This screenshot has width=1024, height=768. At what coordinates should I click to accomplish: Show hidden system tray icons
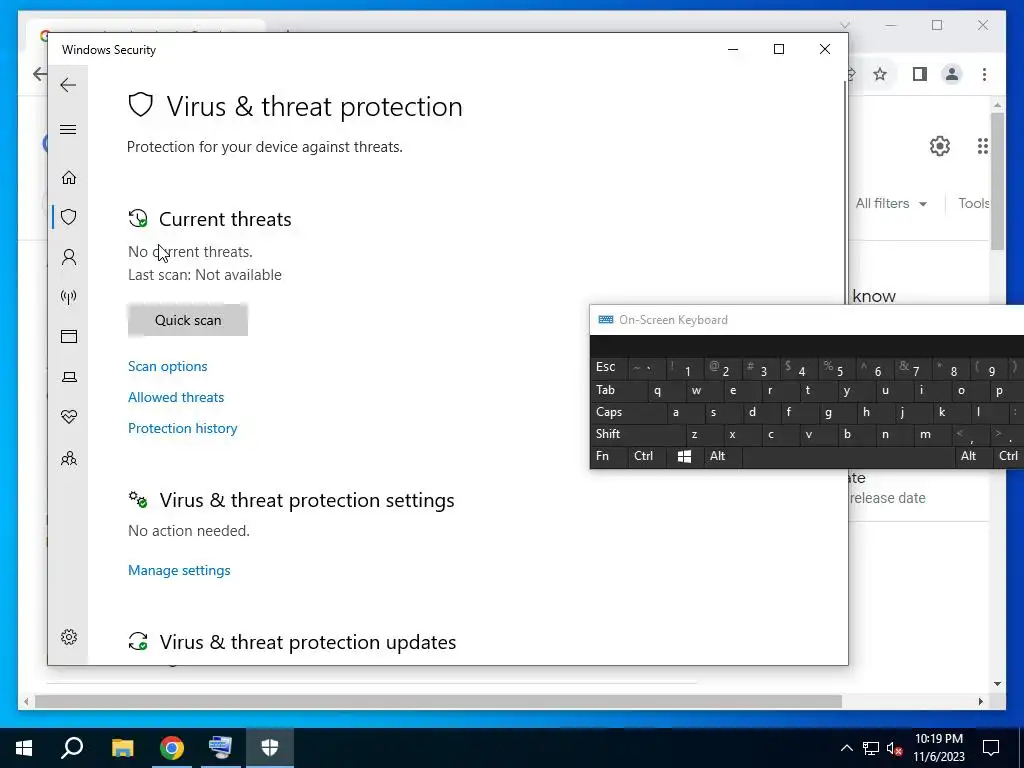846,748
